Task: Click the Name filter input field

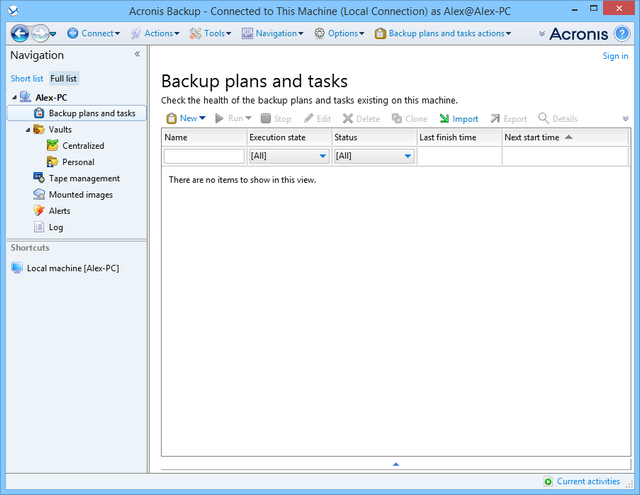Action: pyautogui.click(x=204, y=156)
